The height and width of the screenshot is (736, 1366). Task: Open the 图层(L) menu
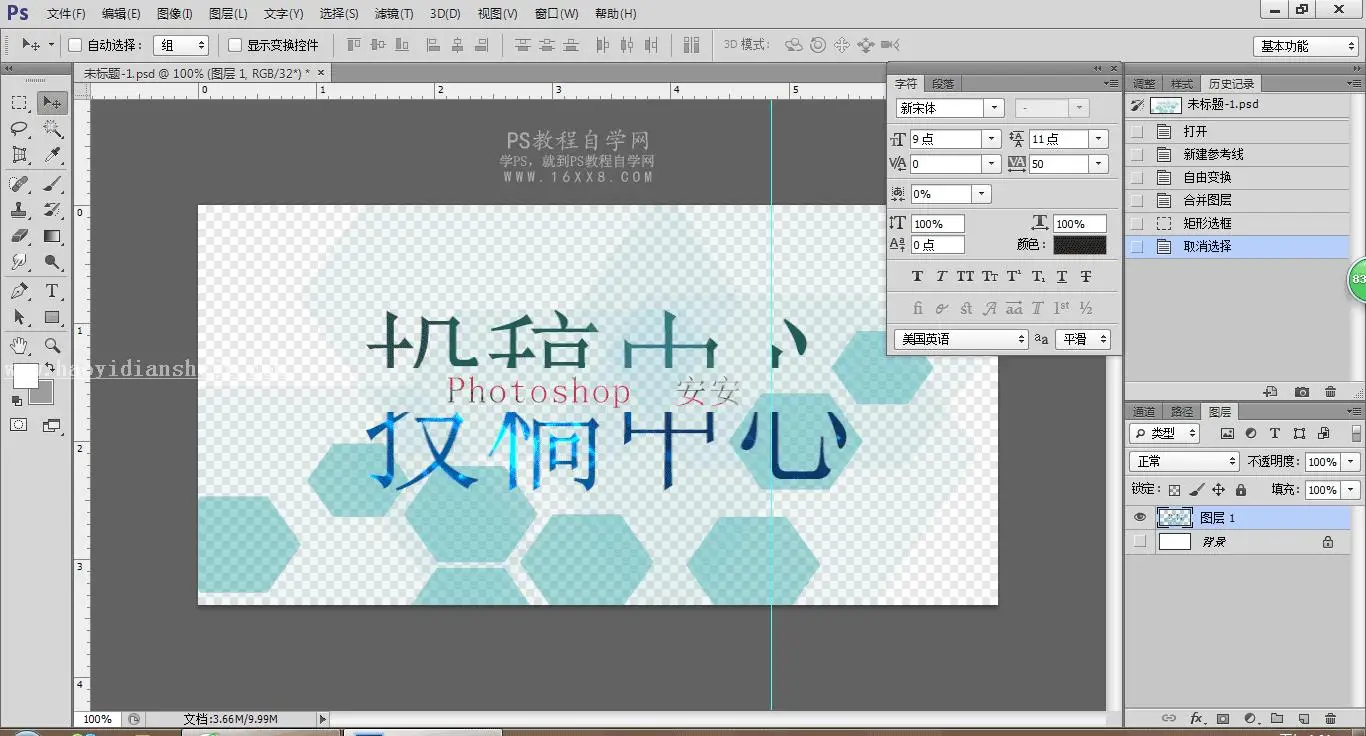(x=229, y=14)
